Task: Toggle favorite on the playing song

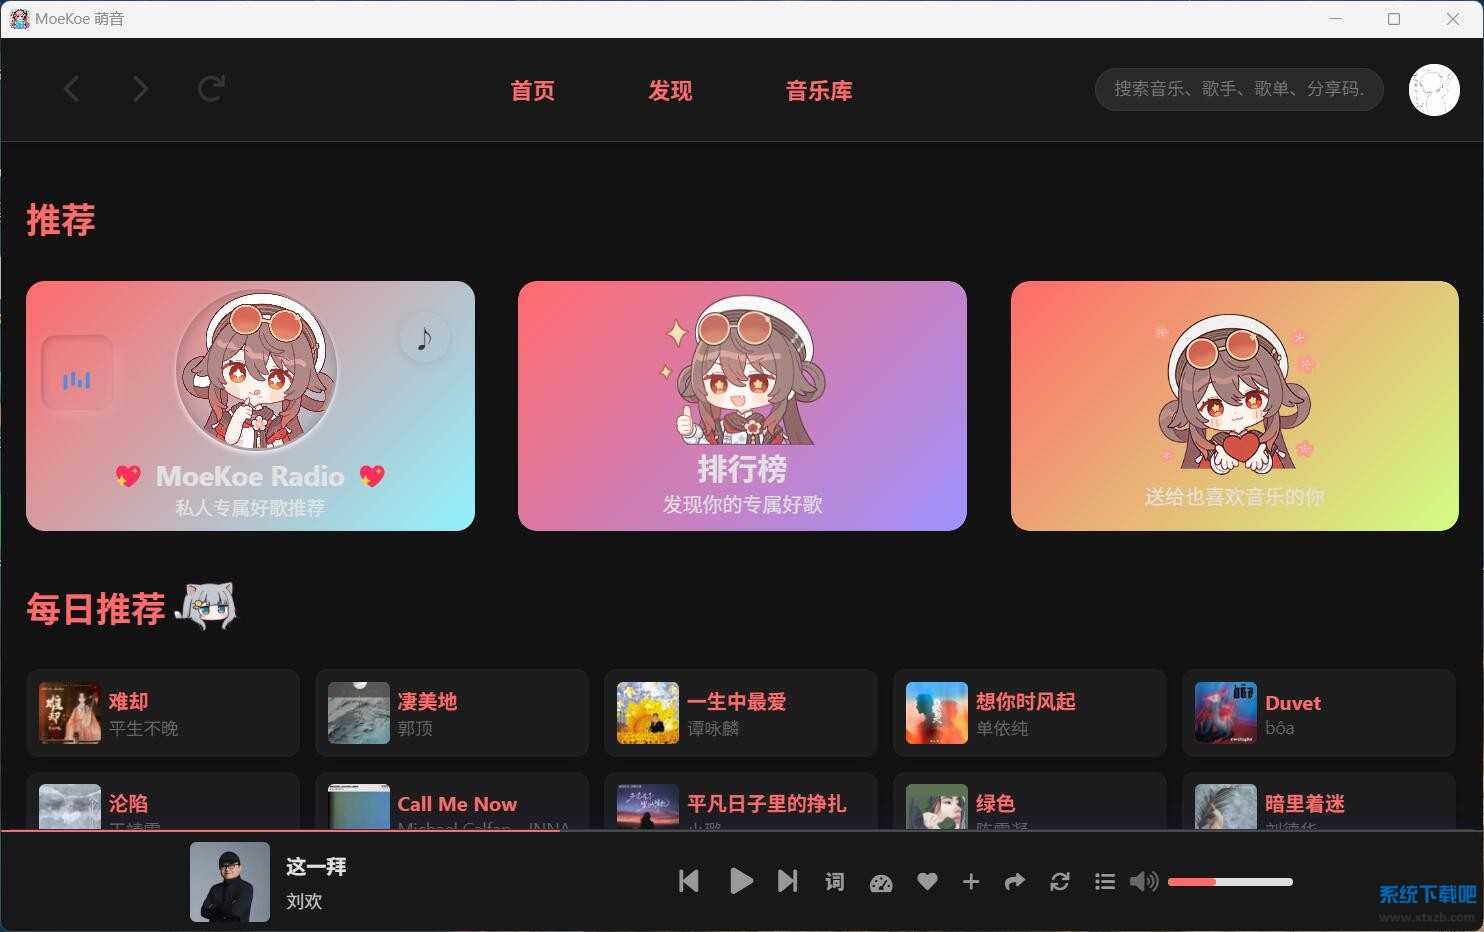Action: [926, 882]
